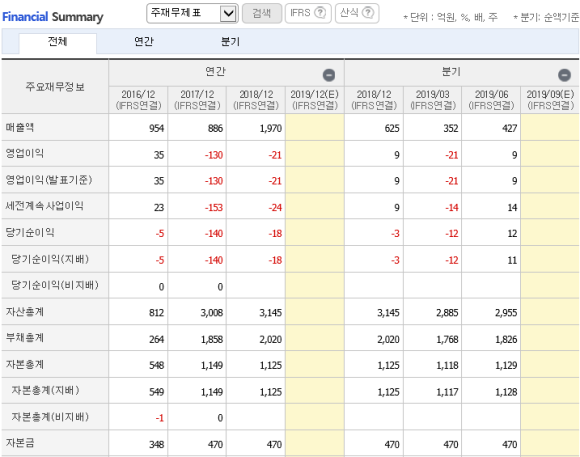Click the 자본총계(비지배) value -1

pyautogui.click(x=160, y=418)
